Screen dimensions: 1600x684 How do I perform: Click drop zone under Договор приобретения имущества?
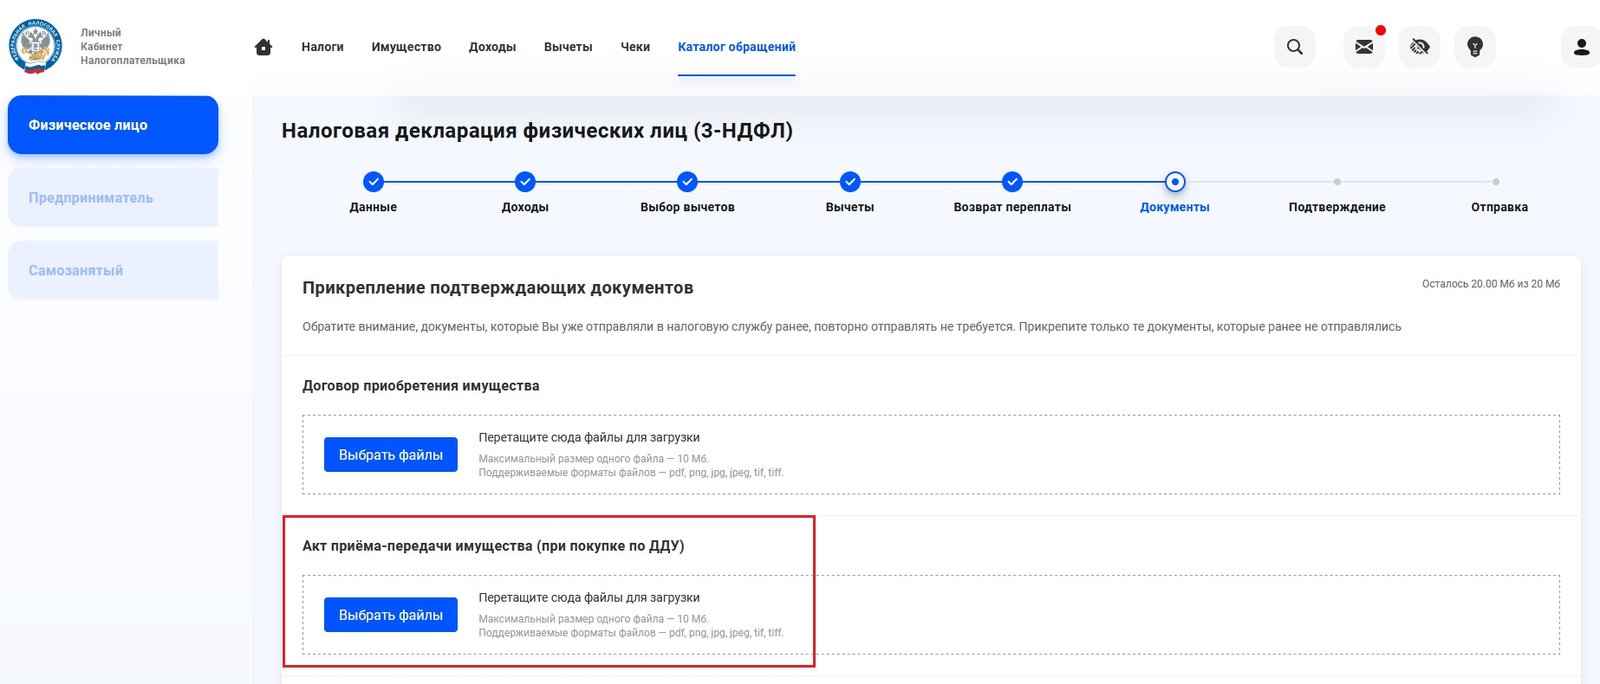tap(931, 455)
